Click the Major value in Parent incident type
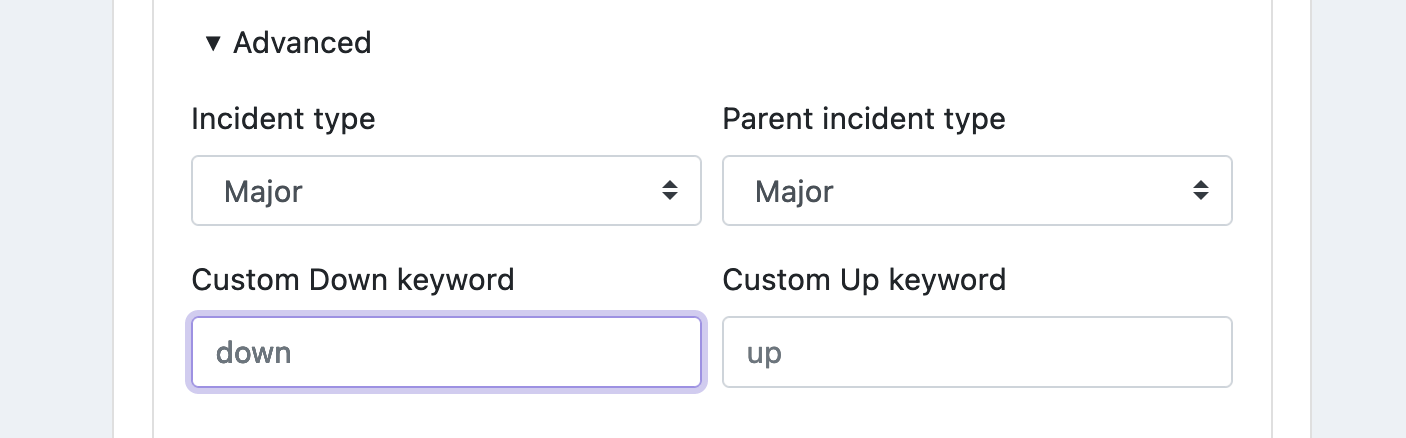Screen dimensions: 1406x438 click(794, 191)
